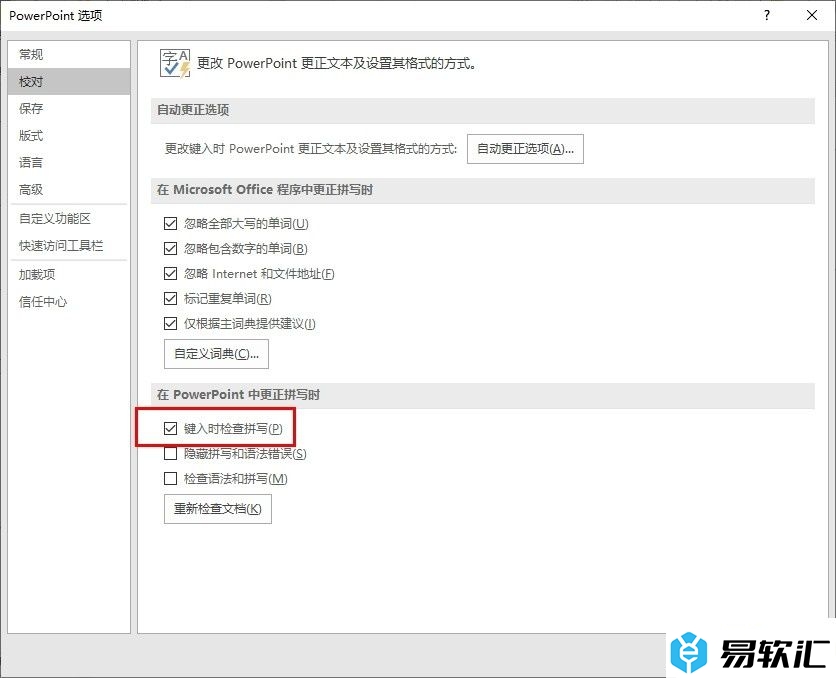Go to 版式 settings
This screenshot has width=836, height=678.
coord(69,136)
